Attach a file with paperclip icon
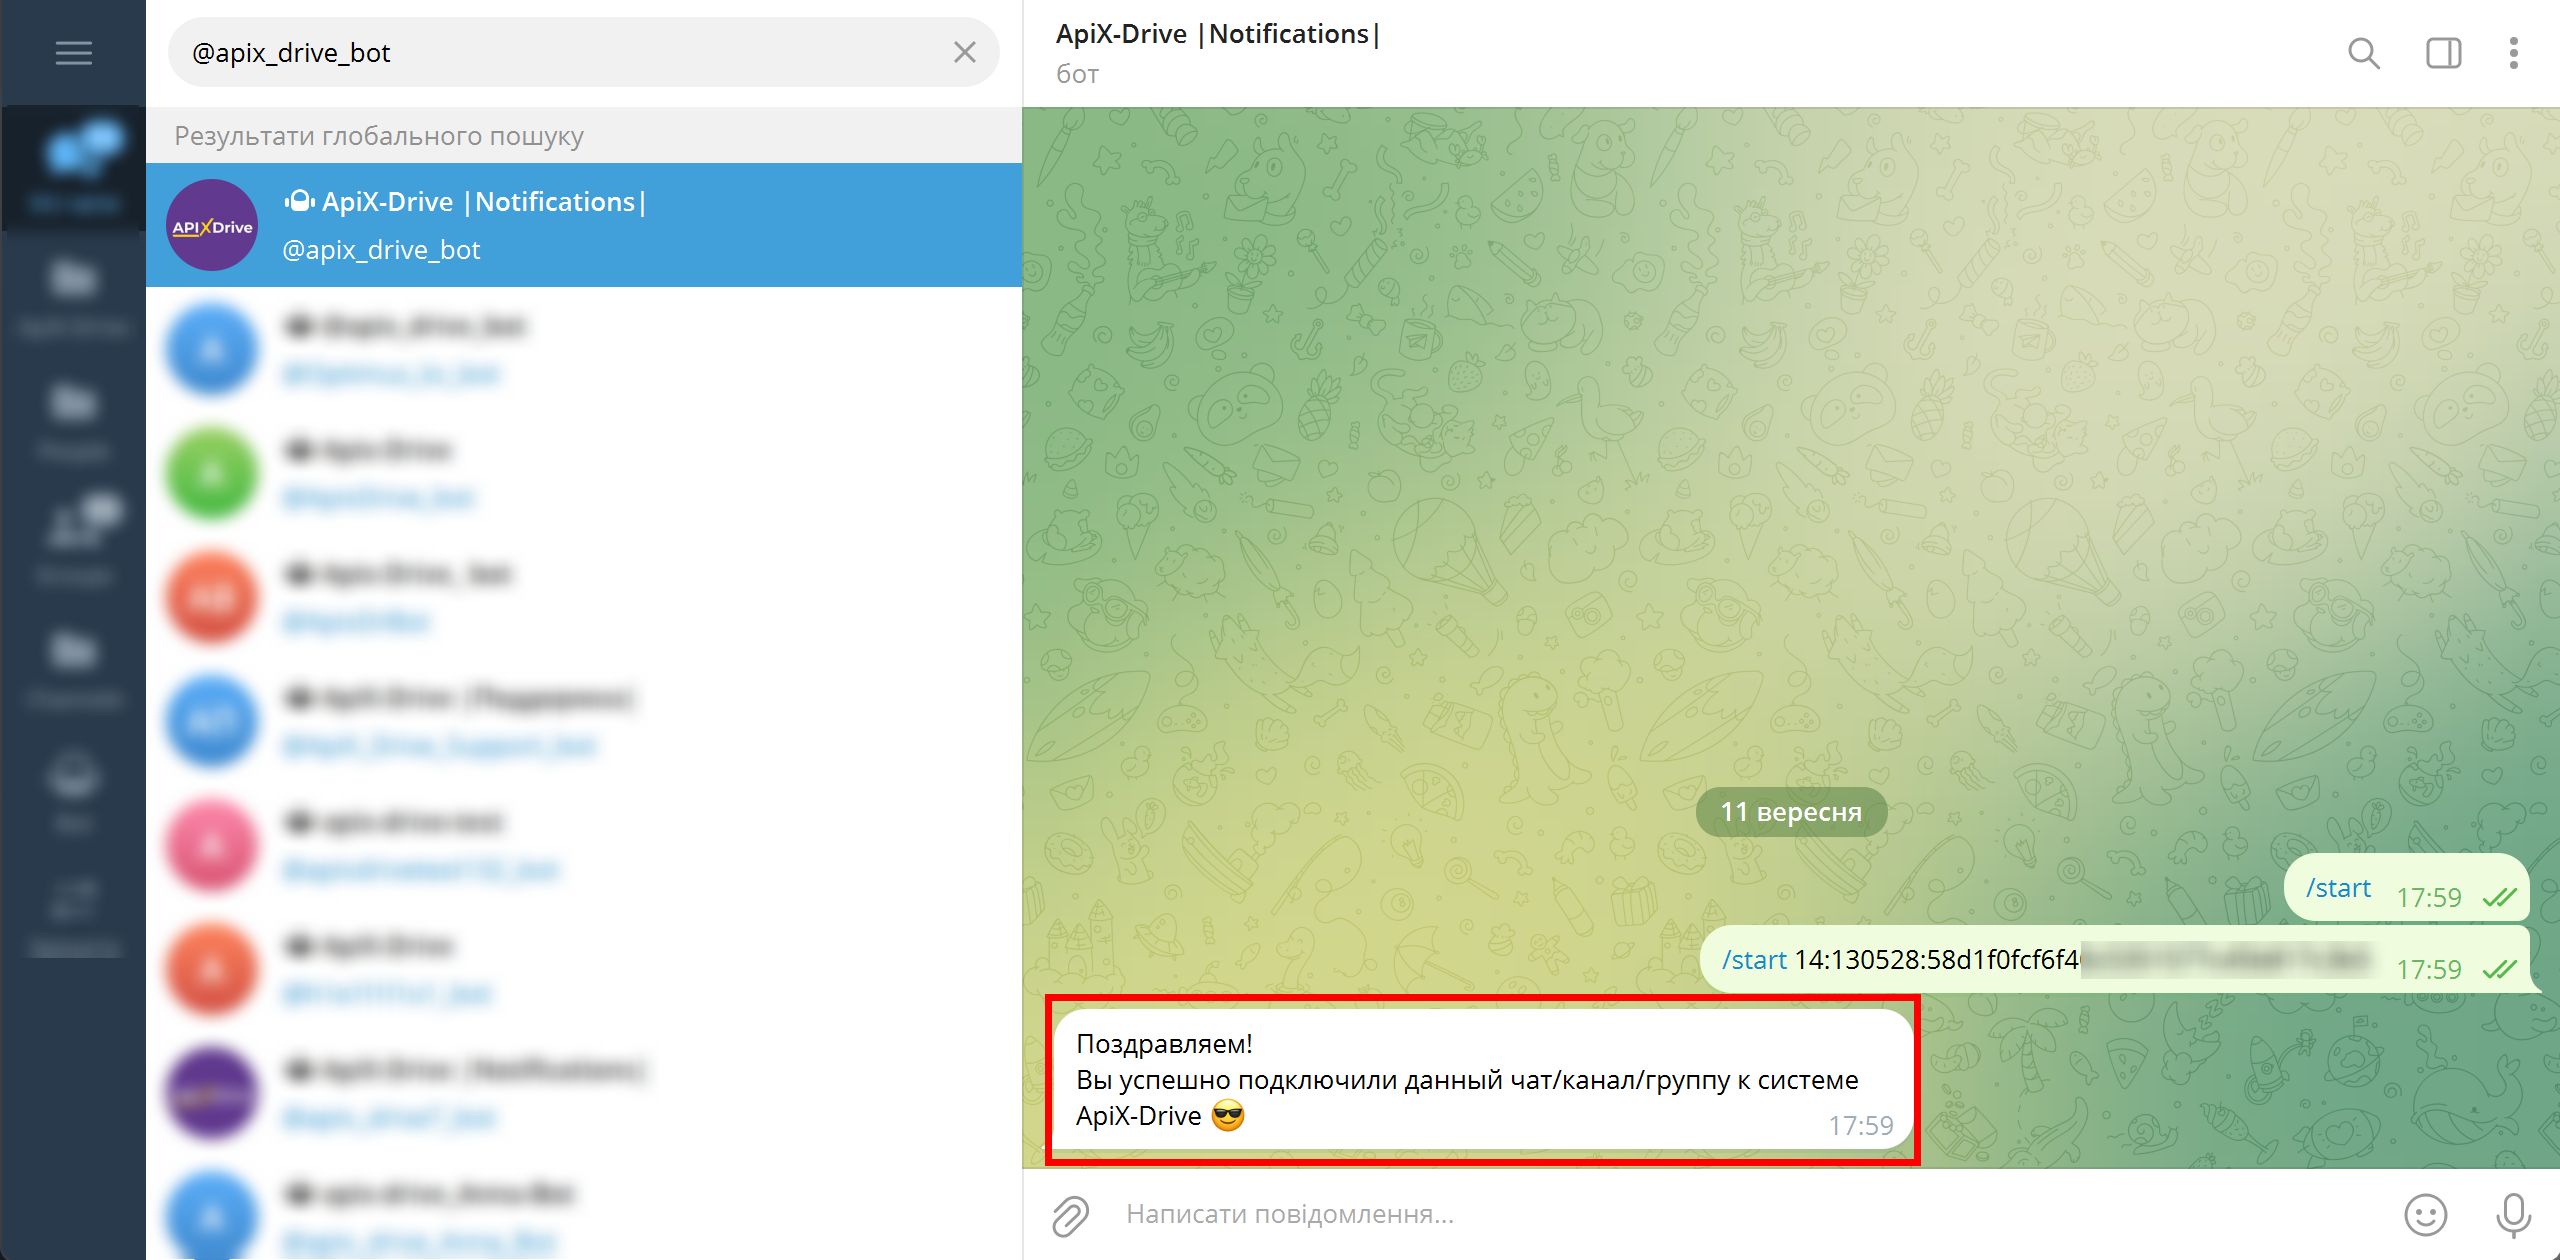The image size is (2560, 1260). coord(1070,1215)
